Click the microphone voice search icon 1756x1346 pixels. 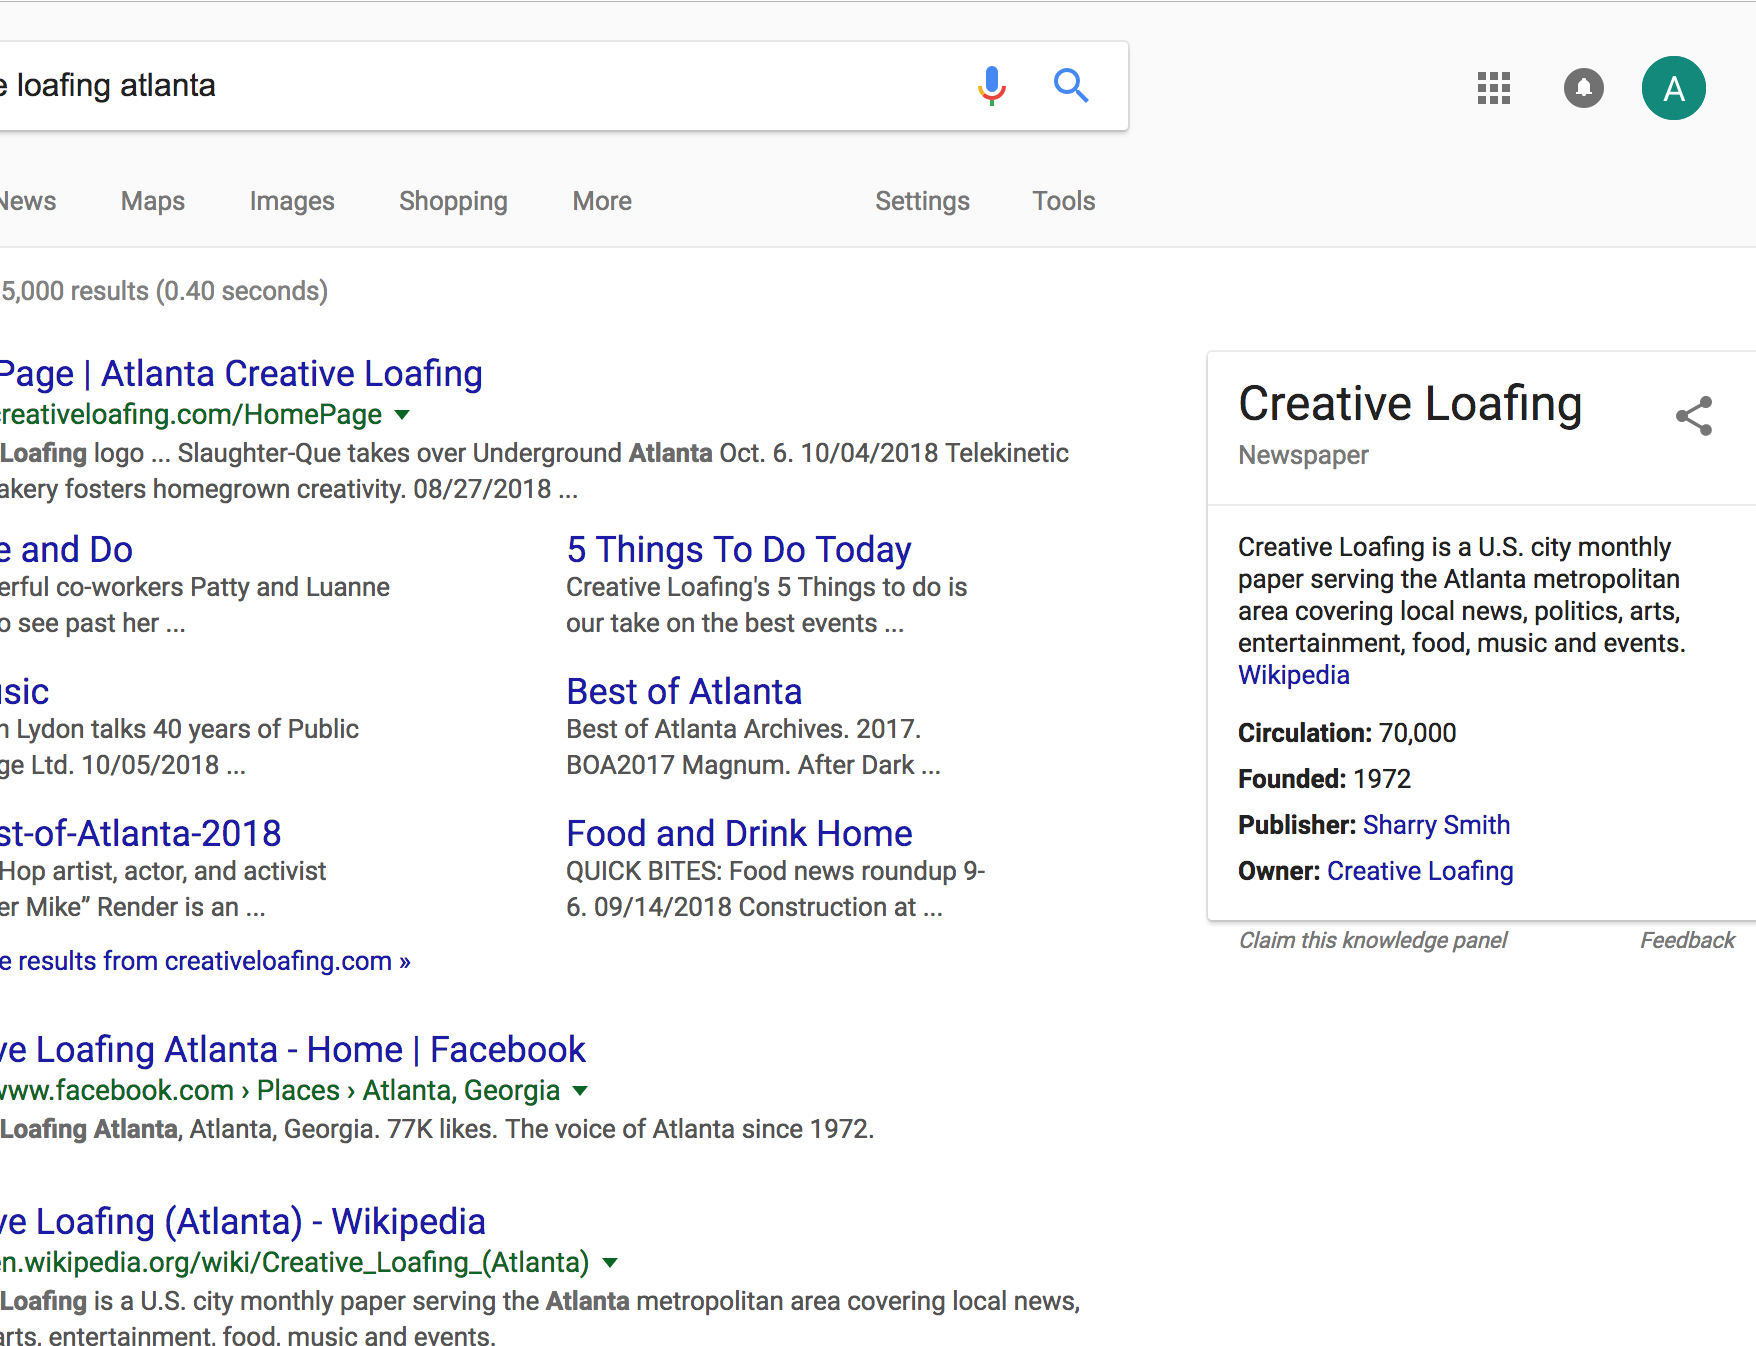pyautogui.click(x=991, y=86)
